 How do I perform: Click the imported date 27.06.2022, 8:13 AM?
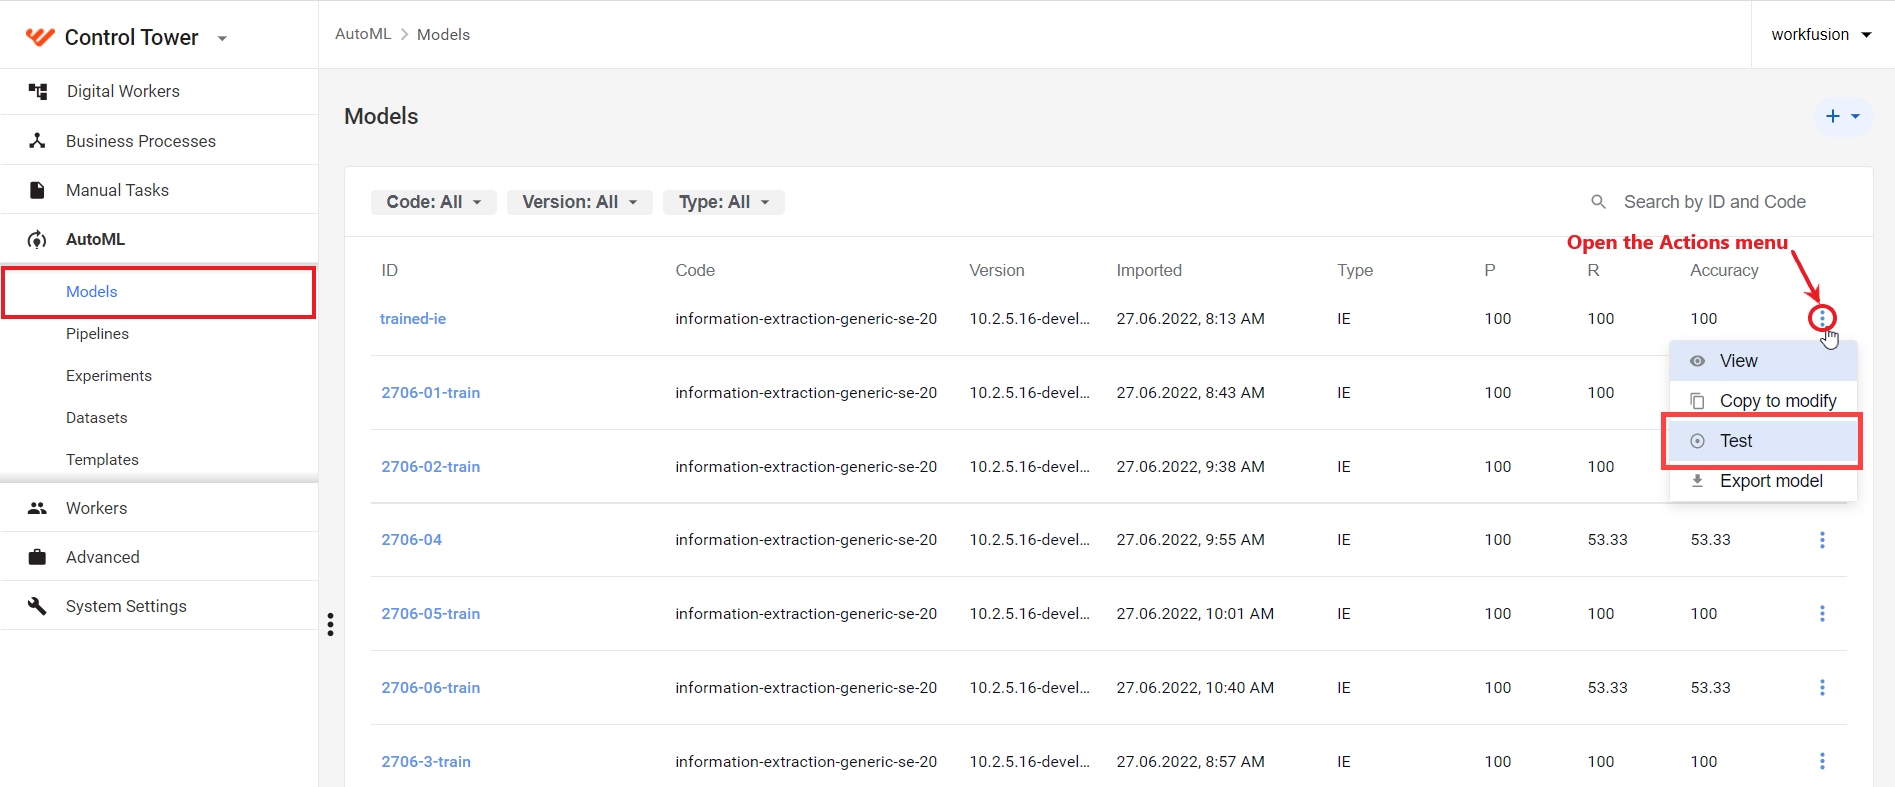point(1190,319)
